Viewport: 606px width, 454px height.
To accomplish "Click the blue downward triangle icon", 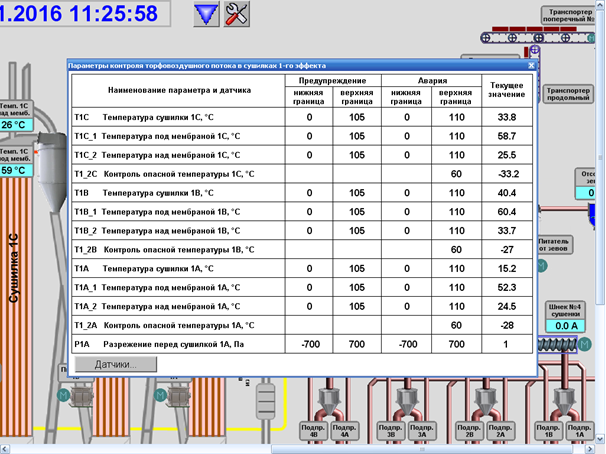I will pyautogui.click(x=207, y=13).
